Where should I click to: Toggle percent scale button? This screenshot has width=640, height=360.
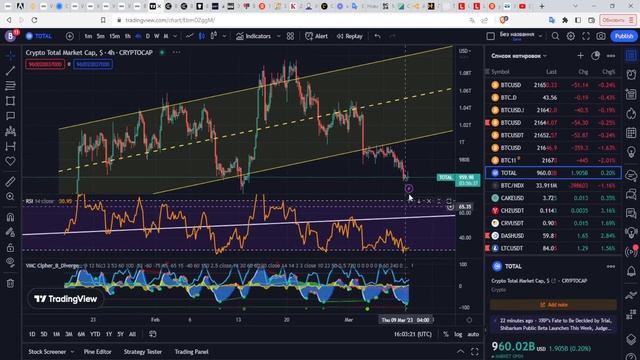pos(446,334)
